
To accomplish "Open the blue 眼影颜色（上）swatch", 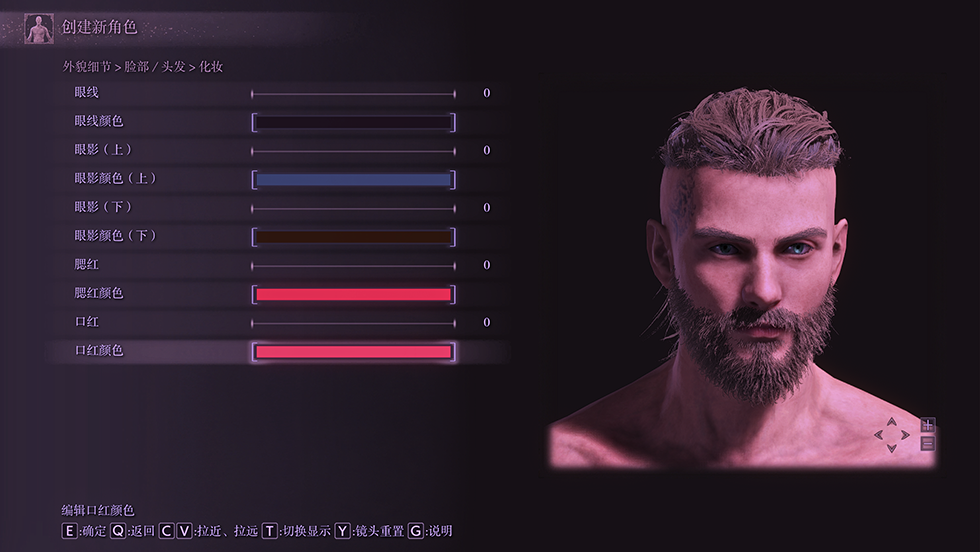I will 354,179.
